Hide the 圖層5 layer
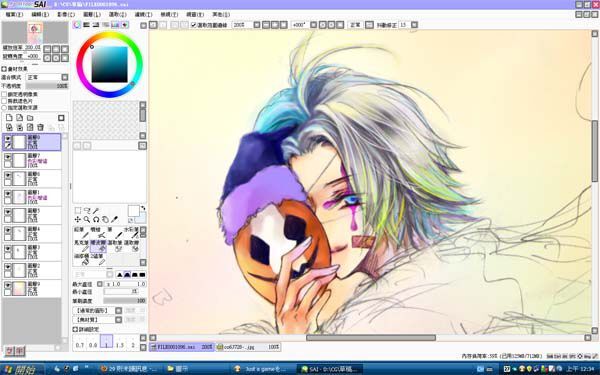600x375 pixels. (x=8, y=212)
